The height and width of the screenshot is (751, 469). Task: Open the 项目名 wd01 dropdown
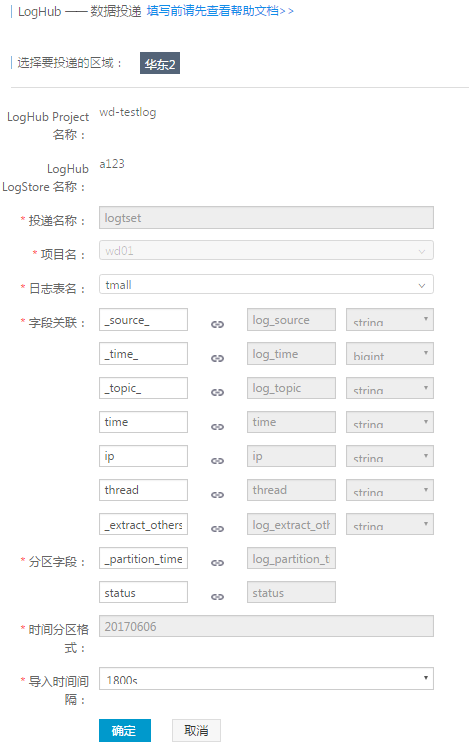click(x=266, y=250)
